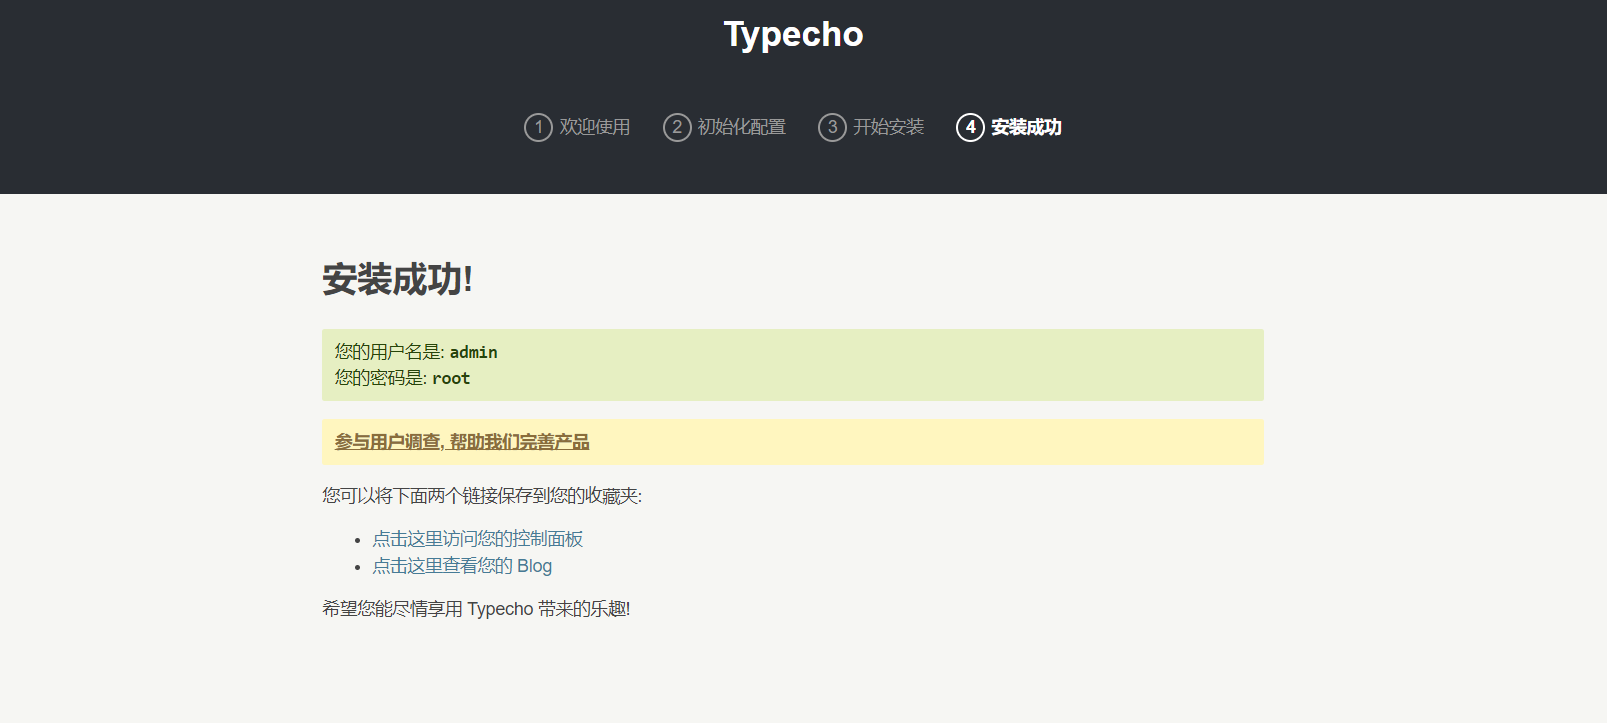The image size is (1607, 723).
Task: Click the 希望您能尽情享用 Typecho closing text
Action: 475,609
